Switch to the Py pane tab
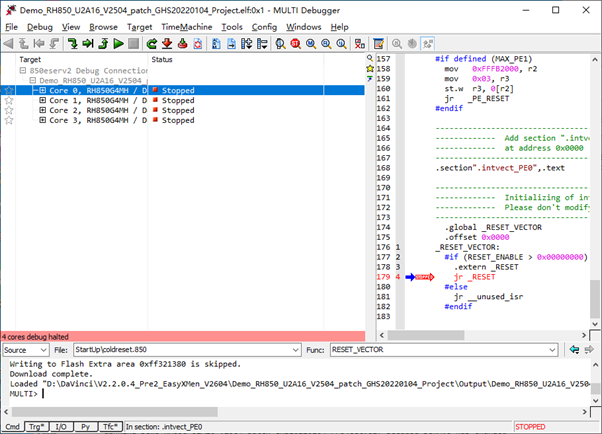Image resolution: width=602 pixels, height=434 pixels. click(x=85, y=427)
